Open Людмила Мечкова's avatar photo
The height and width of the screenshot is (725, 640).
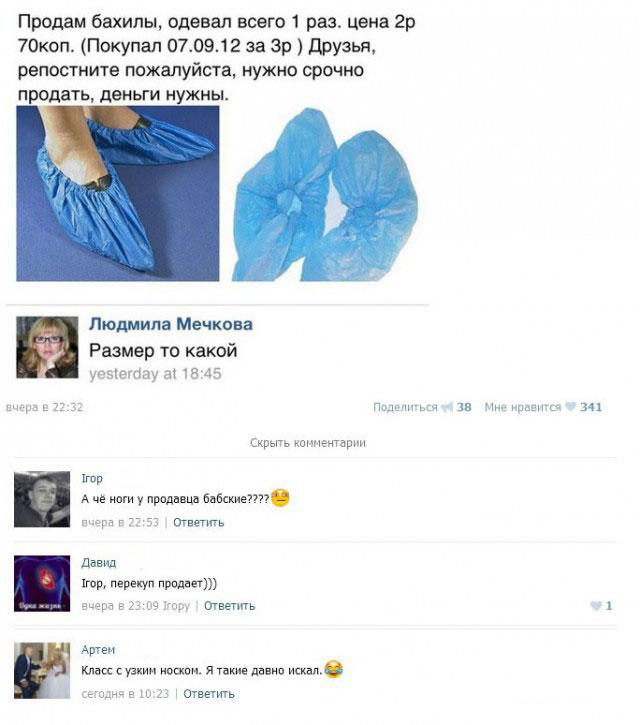47,347
